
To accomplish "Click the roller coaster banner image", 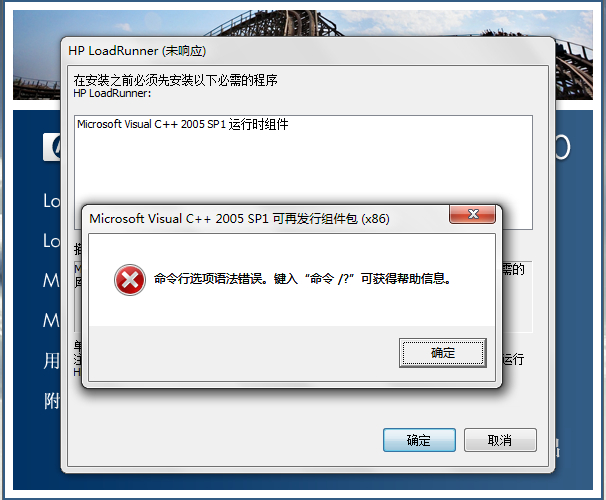I will [x=303, y=23].
